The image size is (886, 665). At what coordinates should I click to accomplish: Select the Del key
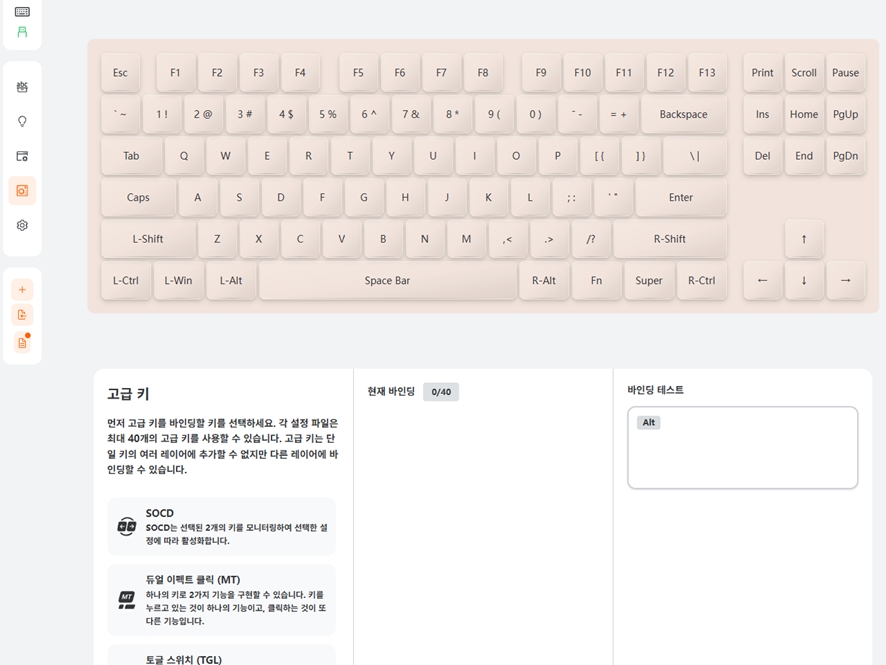[762, 155]
